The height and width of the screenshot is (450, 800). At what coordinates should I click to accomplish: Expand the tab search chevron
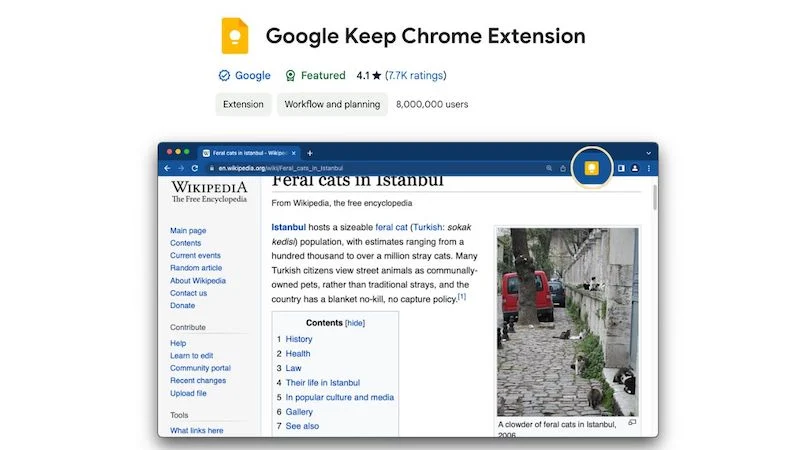[648, 153]
